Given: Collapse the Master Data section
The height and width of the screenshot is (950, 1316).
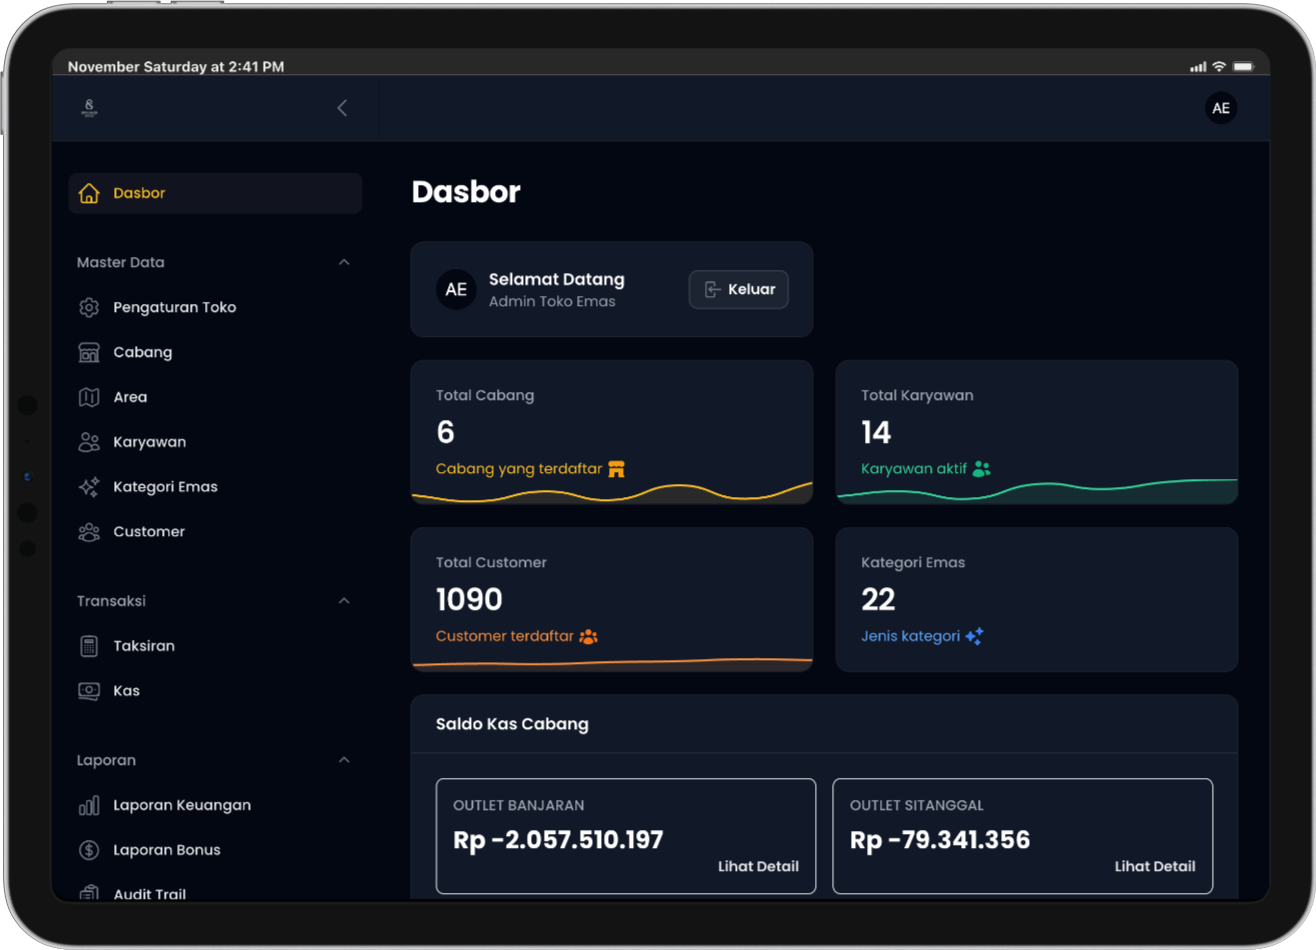Looking at the screenshot, I should click(344, 262).
